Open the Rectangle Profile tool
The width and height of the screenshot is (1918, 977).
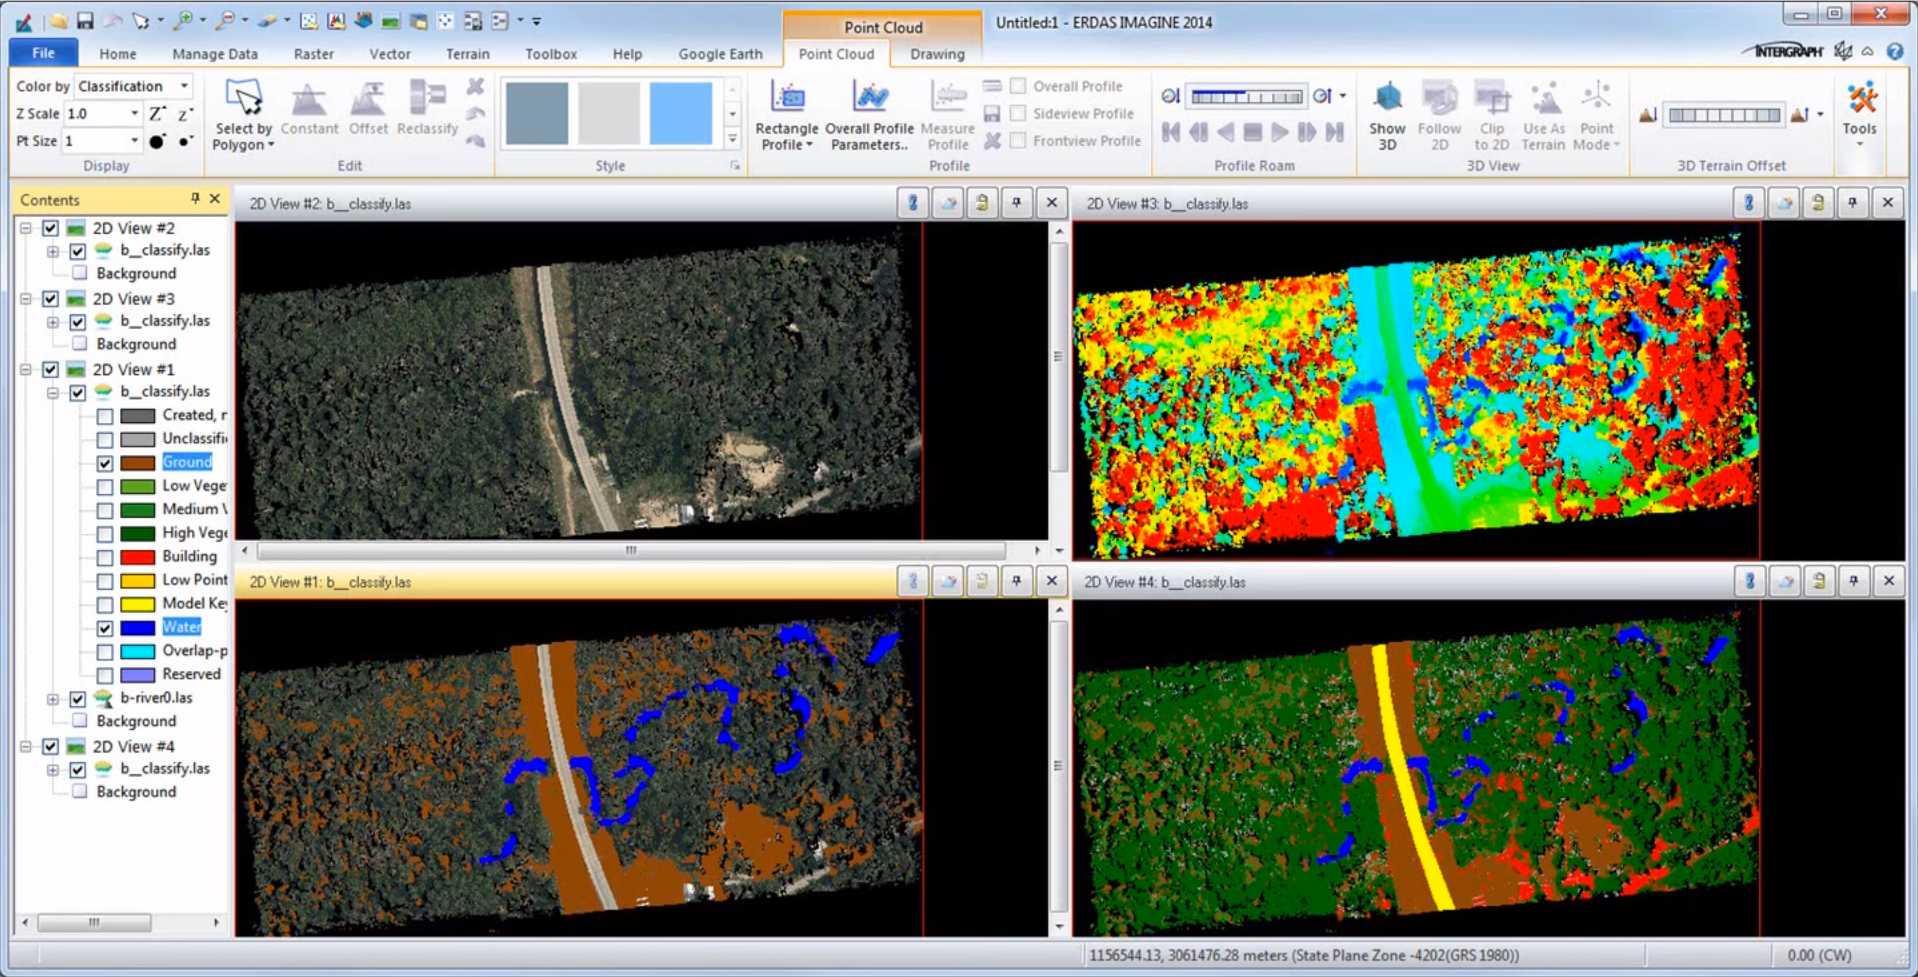pos(786,115)
